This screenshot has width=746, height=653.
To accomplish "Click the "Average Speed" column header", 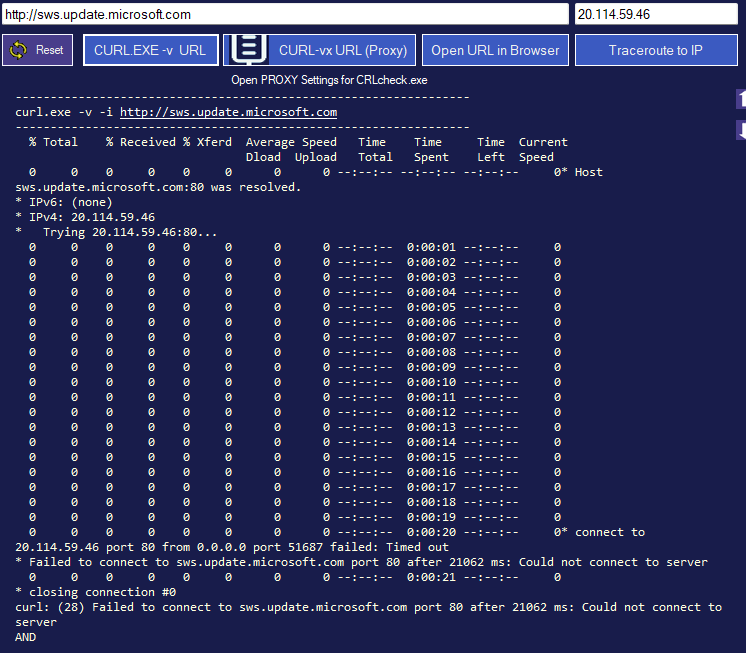I will tap(291, 142).
